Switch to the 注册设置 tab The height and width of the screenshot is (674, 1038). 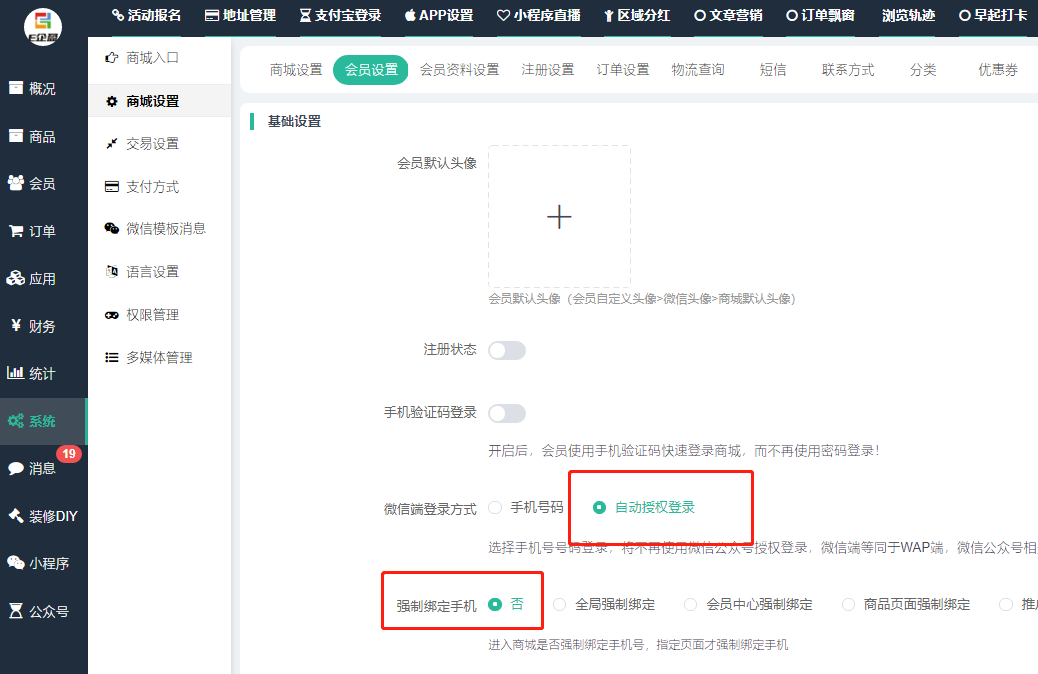tap(547, 70)
